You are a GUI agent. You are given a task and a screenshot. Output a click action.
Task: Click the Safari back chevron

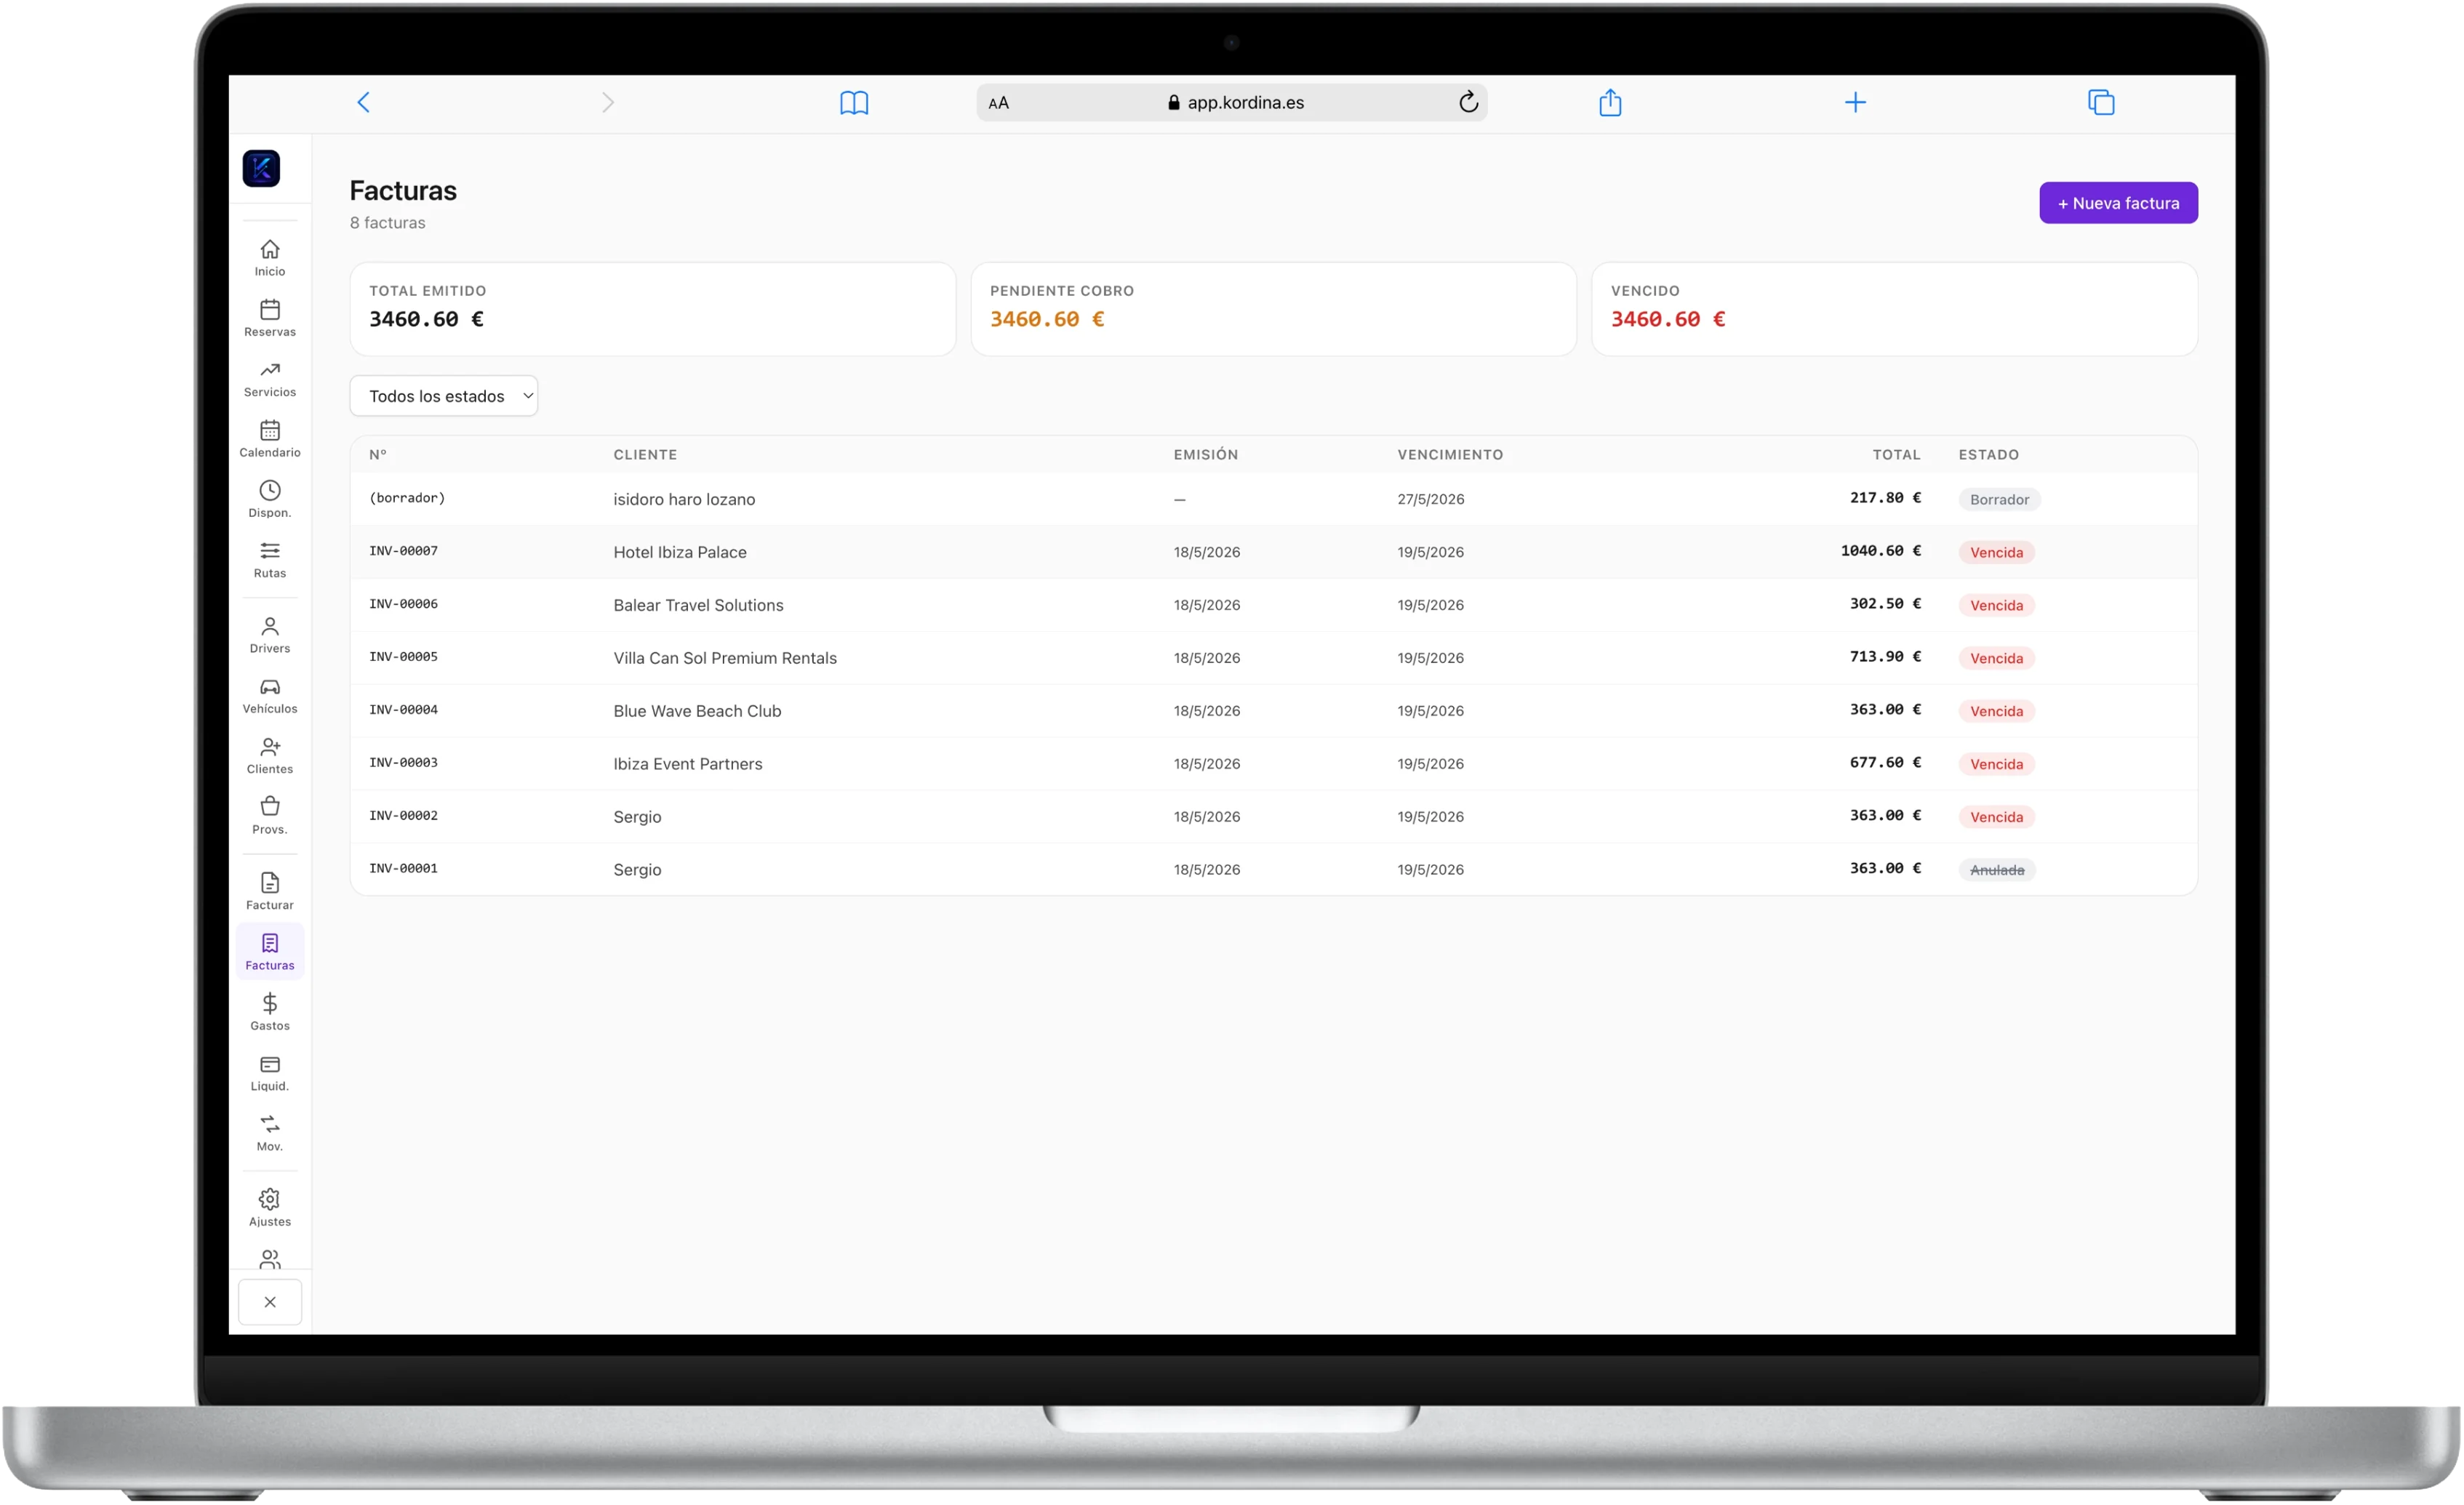point(363,102)
